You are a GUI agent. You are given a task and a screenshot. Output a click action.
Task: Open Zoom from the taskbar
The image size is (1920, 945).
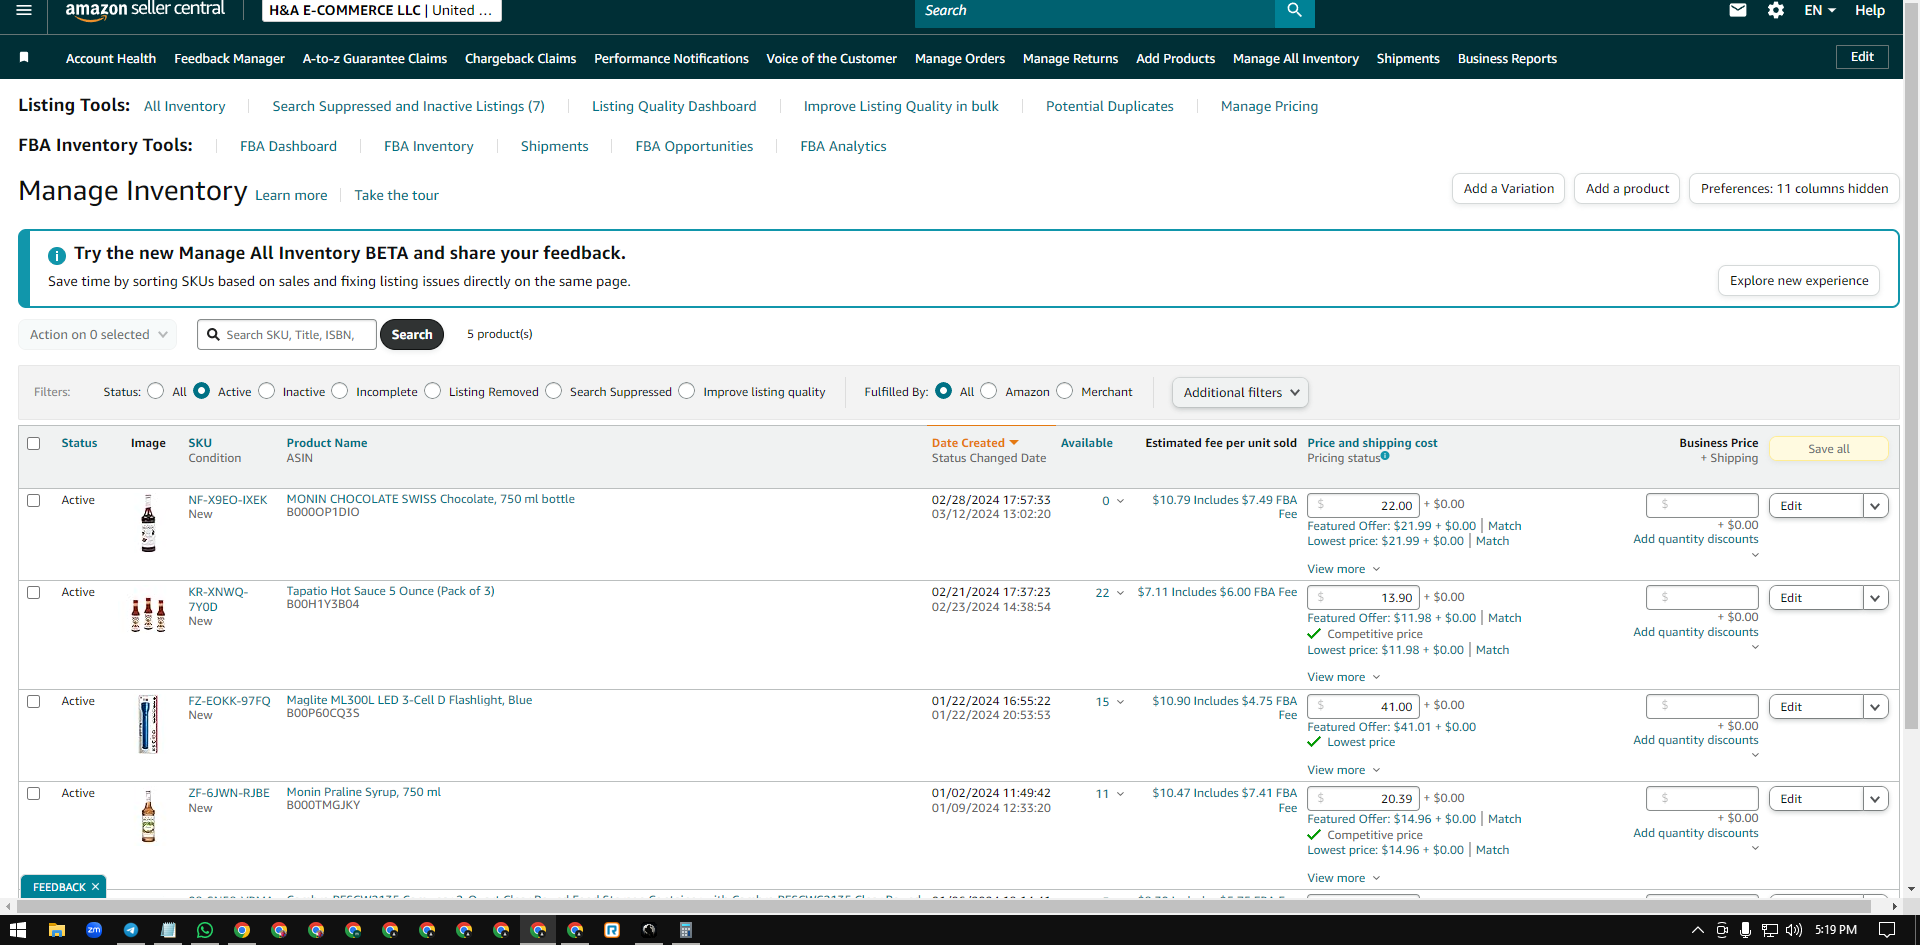[x=94, y=930]
